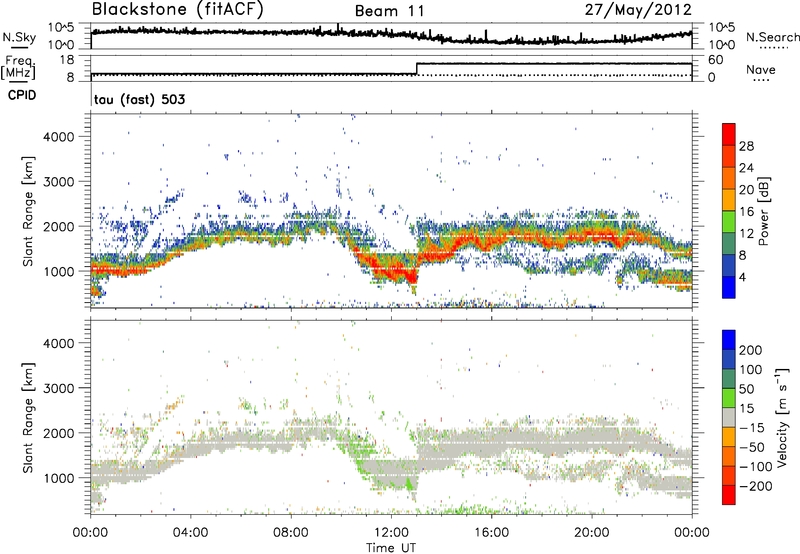Click the 'tau (fast) 503' text
Viewport: 800px width, 554px height.
pyautogui.click(x=140, y=99)
